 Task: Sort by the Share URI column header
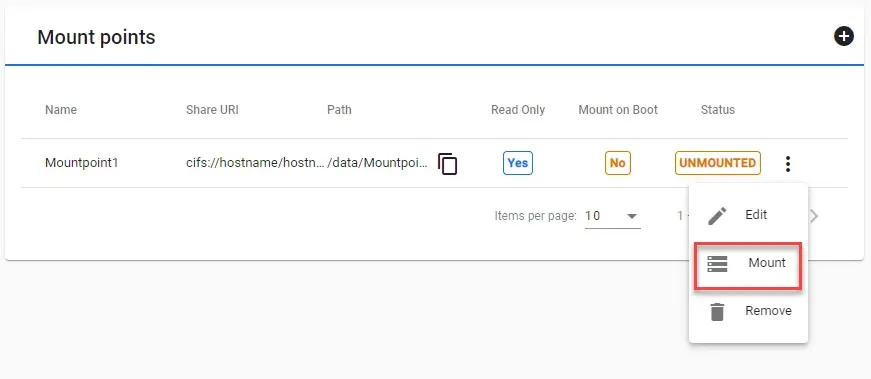click(212, 109)
